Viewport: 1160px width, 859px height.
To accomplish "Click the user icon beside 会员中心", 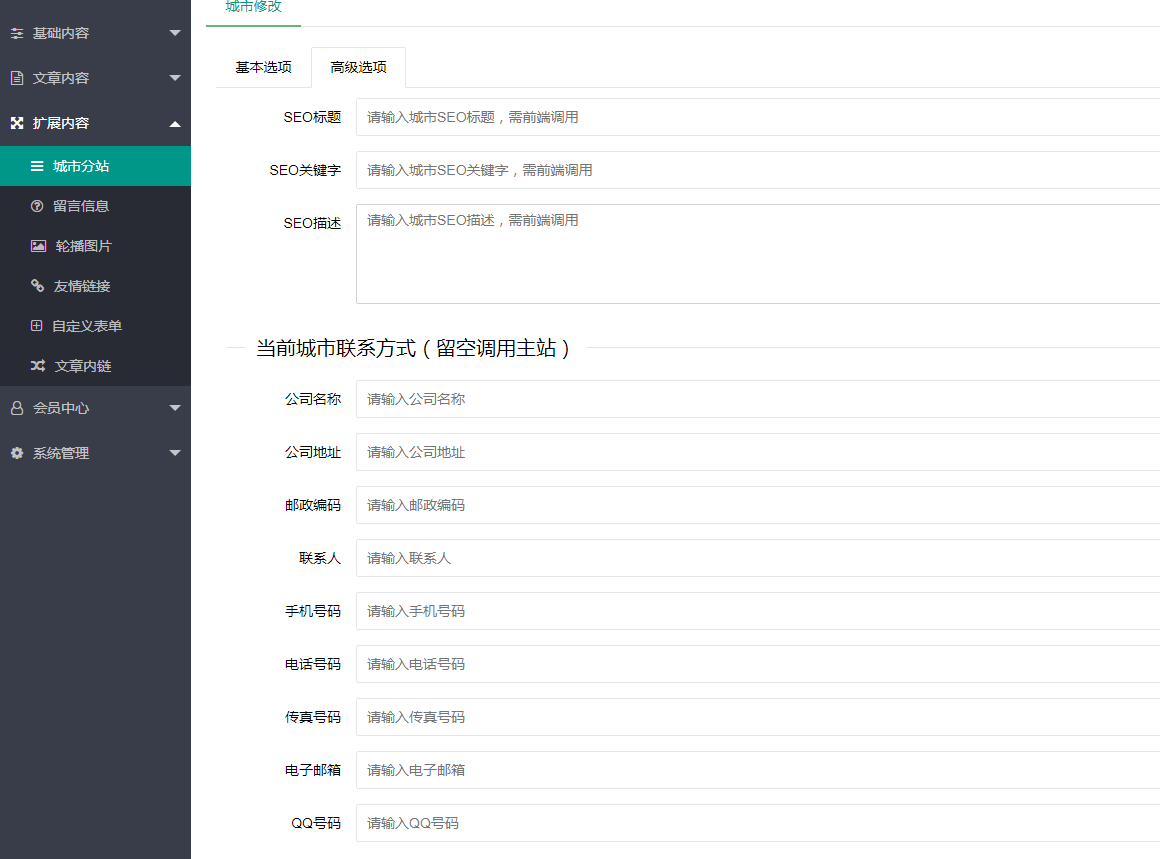I will (16, 407).
